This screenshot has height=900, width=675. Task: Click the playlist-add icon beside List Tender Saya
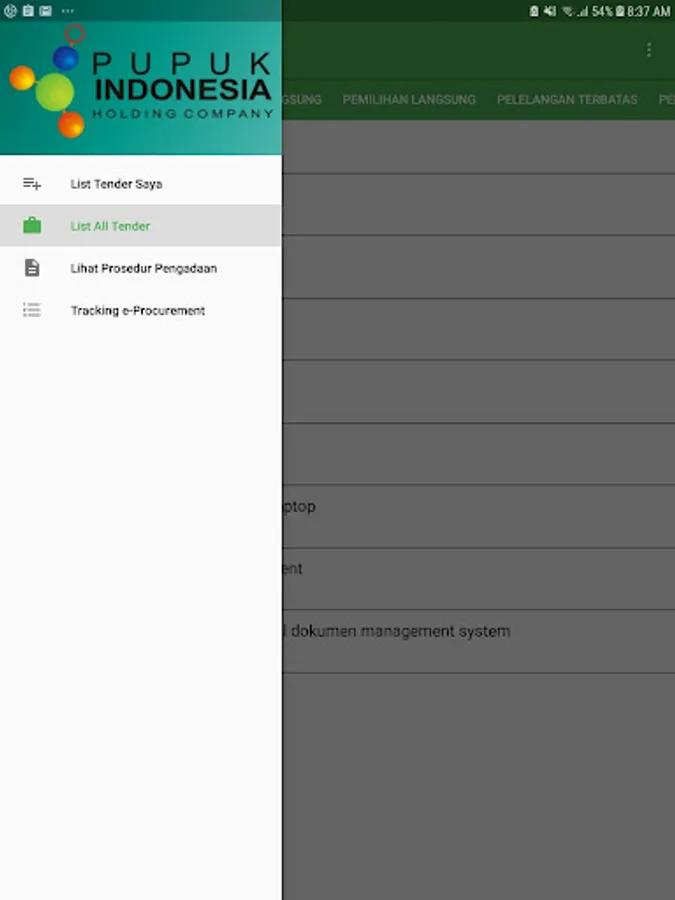32,184
